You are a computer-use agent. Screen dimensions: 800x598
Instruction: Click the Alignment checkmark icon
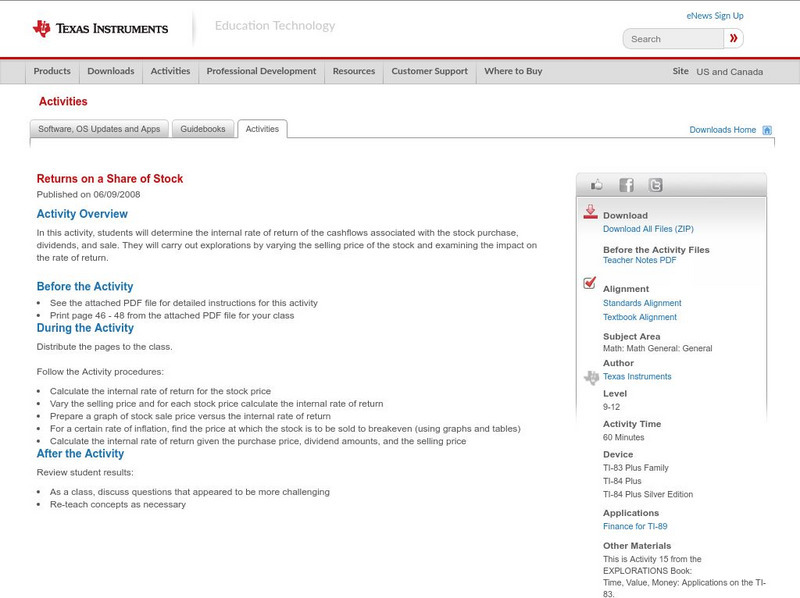590,283
